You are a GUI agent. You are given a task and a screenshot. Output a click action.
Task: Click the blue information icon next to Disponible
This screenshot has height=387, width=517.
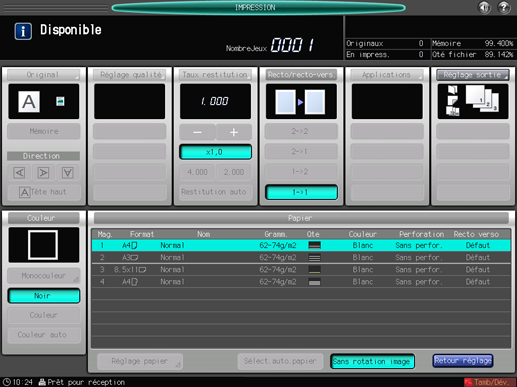[x=23, y=31]
